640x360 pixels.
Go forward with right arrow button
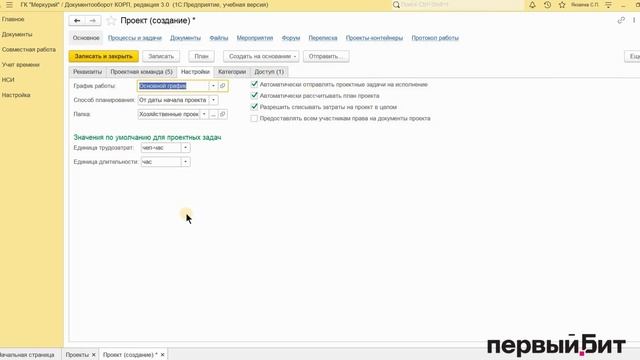tap(93, 20)
